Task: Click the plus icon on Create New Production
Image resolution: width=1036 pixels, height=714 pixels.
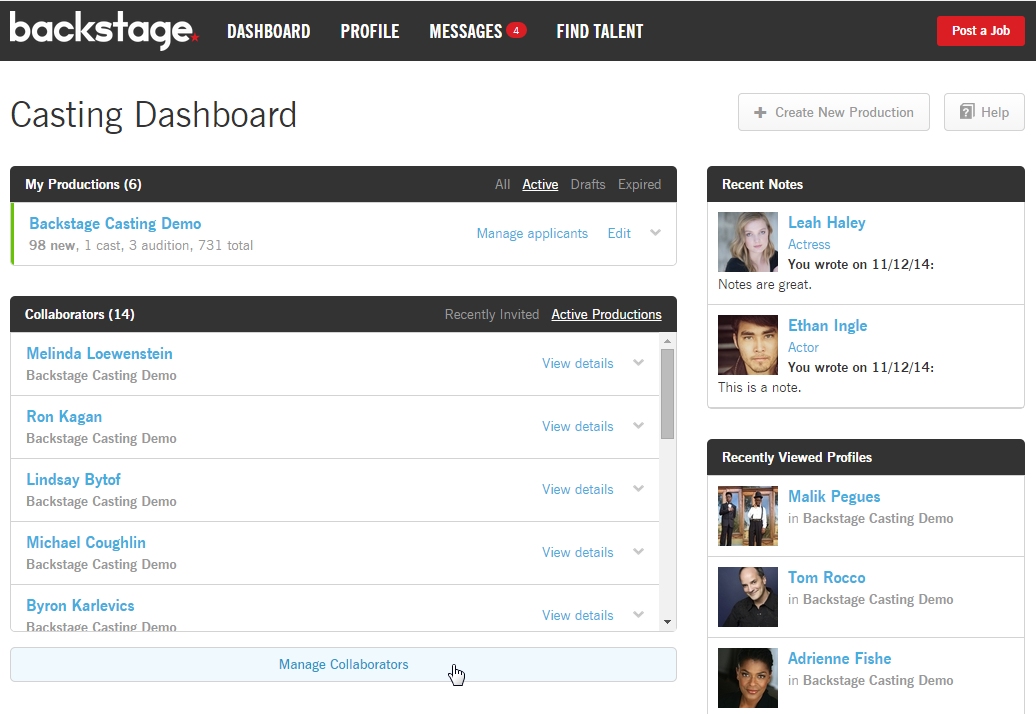Action: (x=760, y=112)
